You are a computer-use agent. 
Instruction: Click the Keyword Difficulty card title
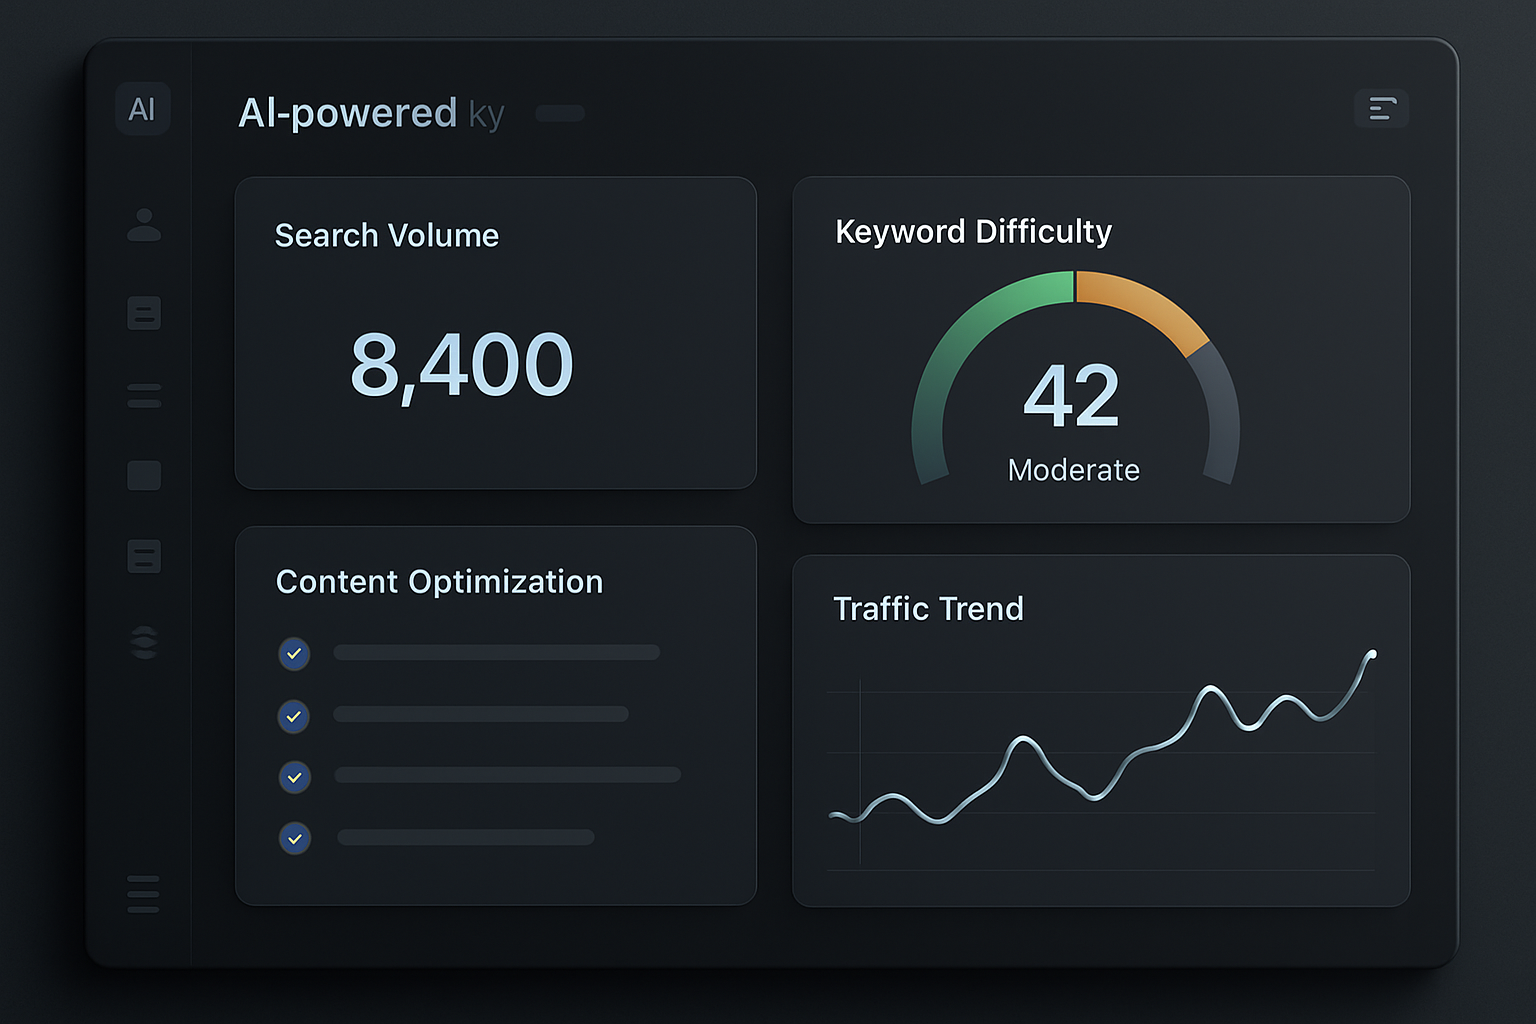point(973,232)
